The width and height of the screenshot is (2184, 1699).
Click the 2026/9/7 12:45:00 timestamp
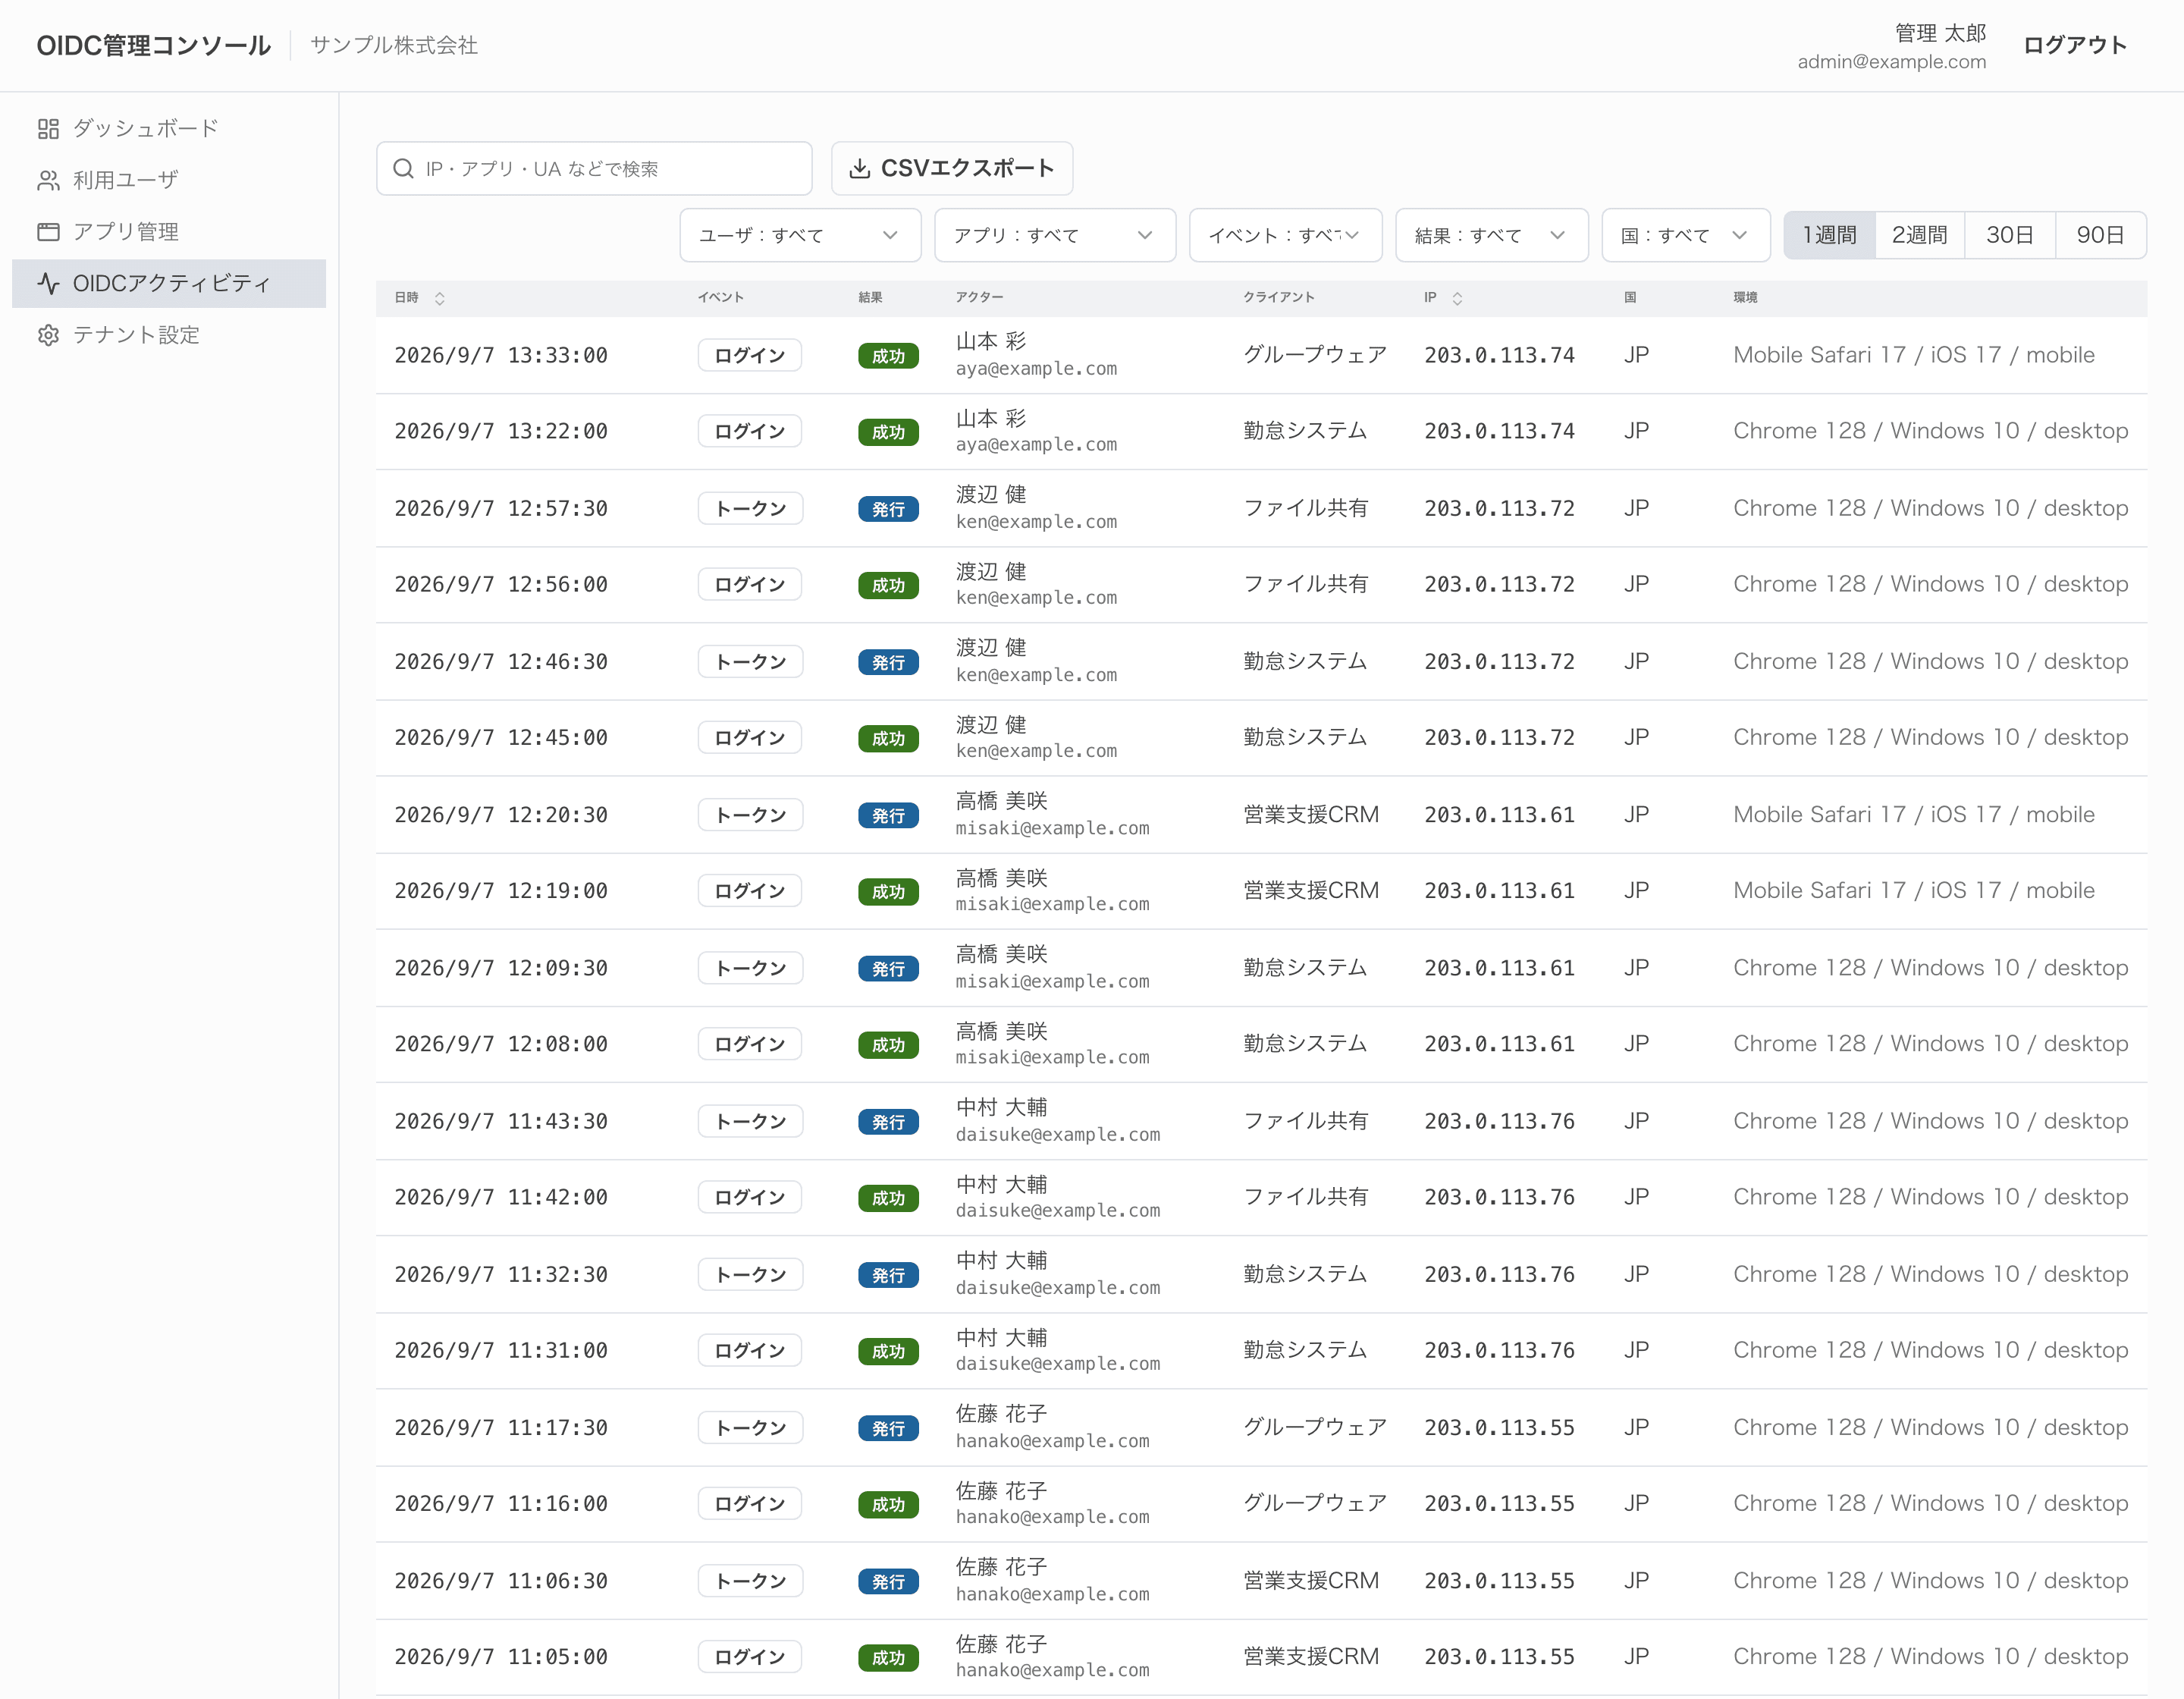point(501,738)
